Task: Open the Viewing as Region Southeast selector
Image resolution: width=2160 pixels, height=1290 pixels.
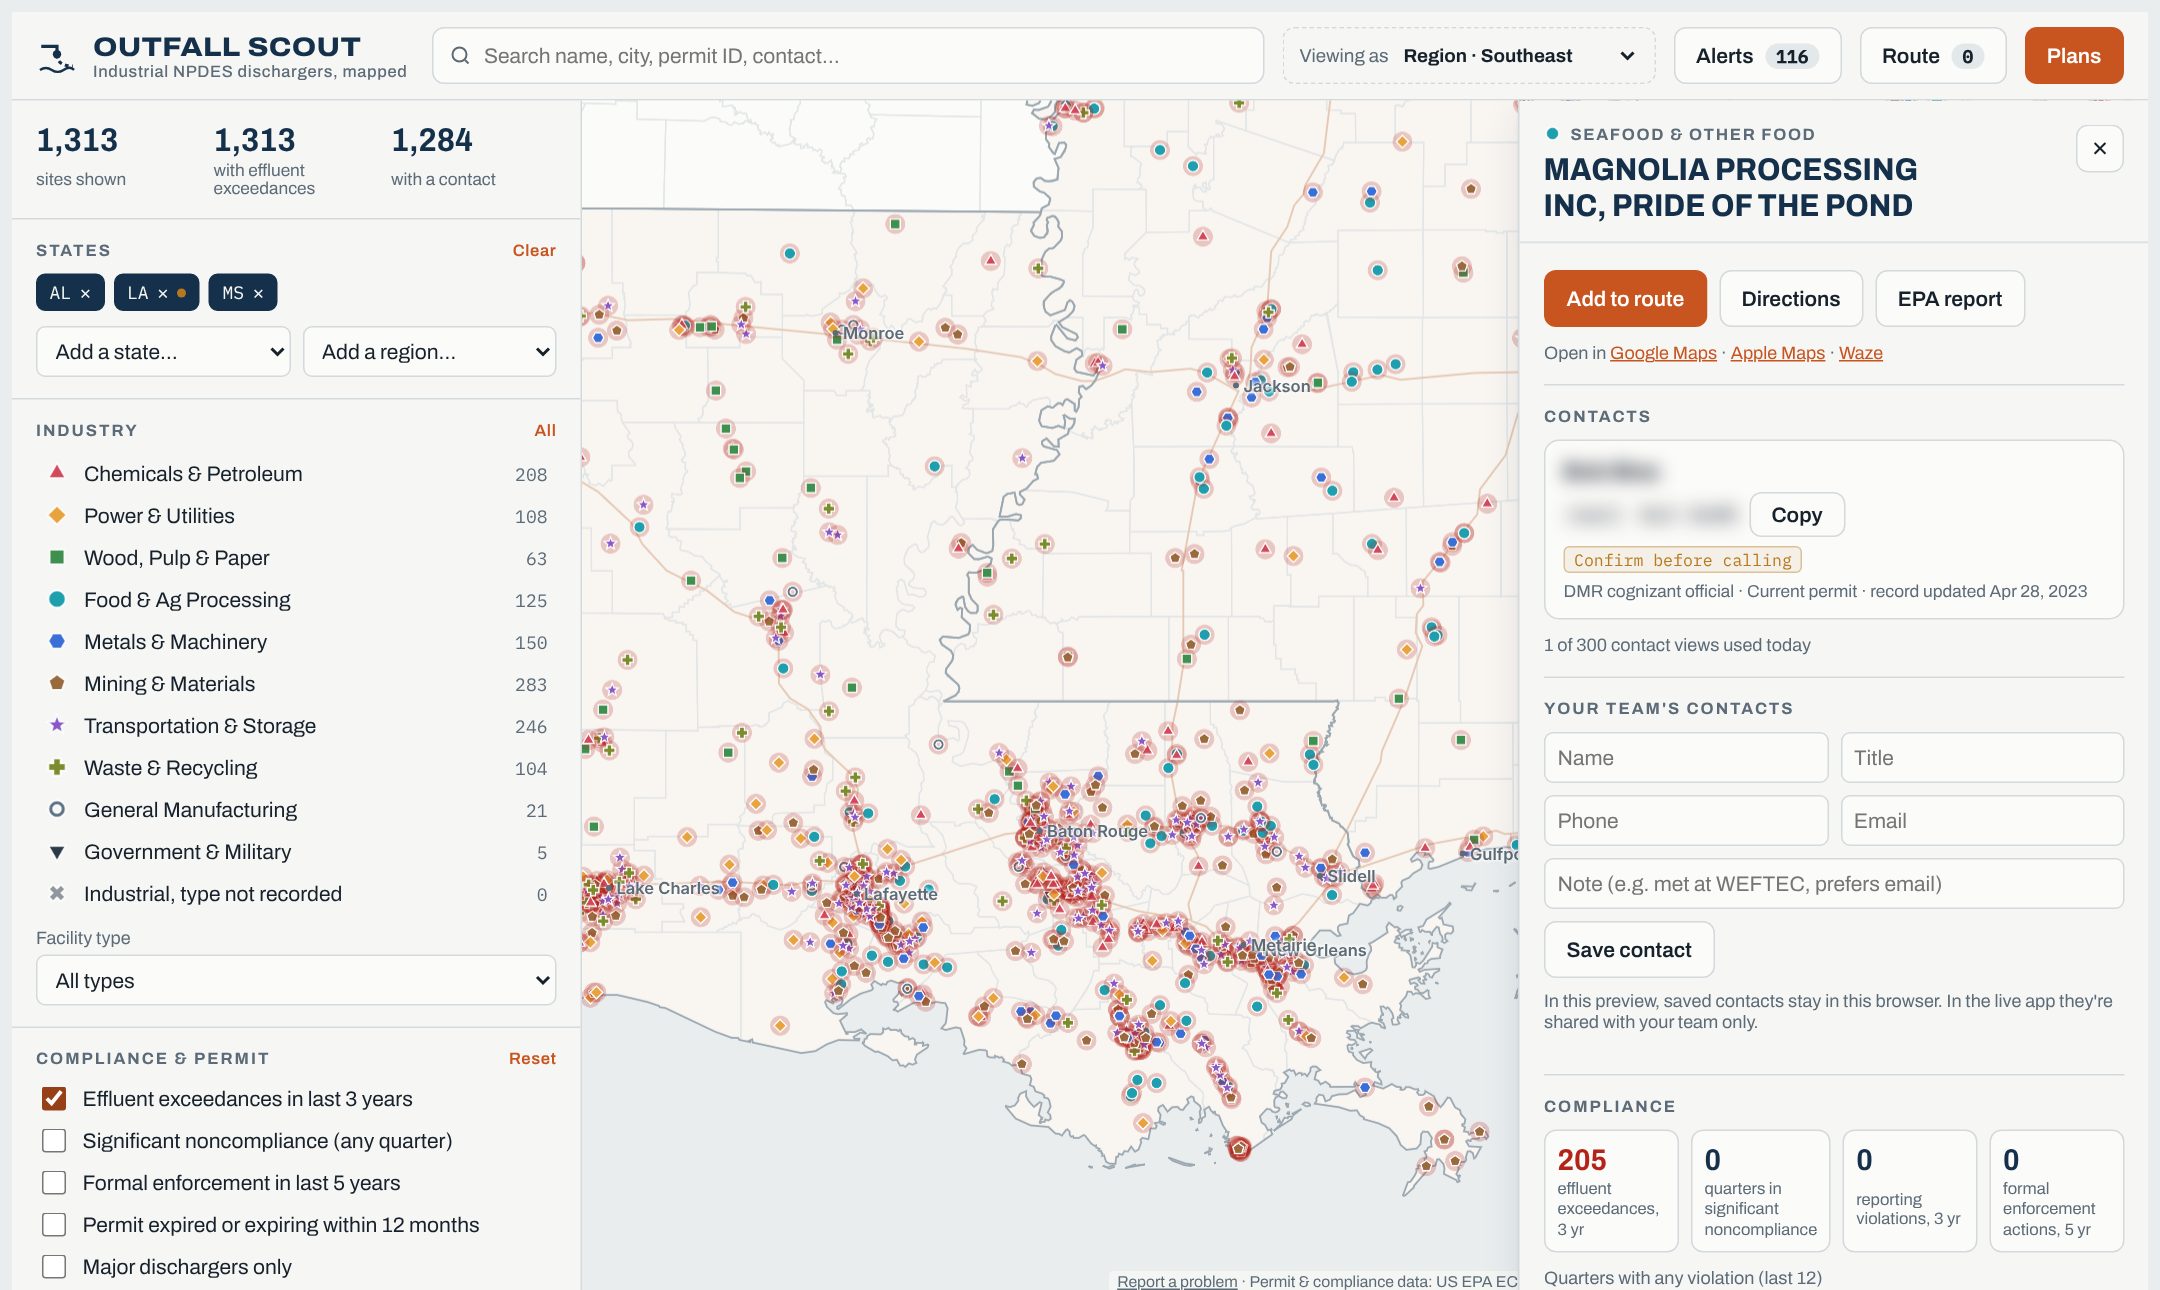Action: (x=1469, y=56)
